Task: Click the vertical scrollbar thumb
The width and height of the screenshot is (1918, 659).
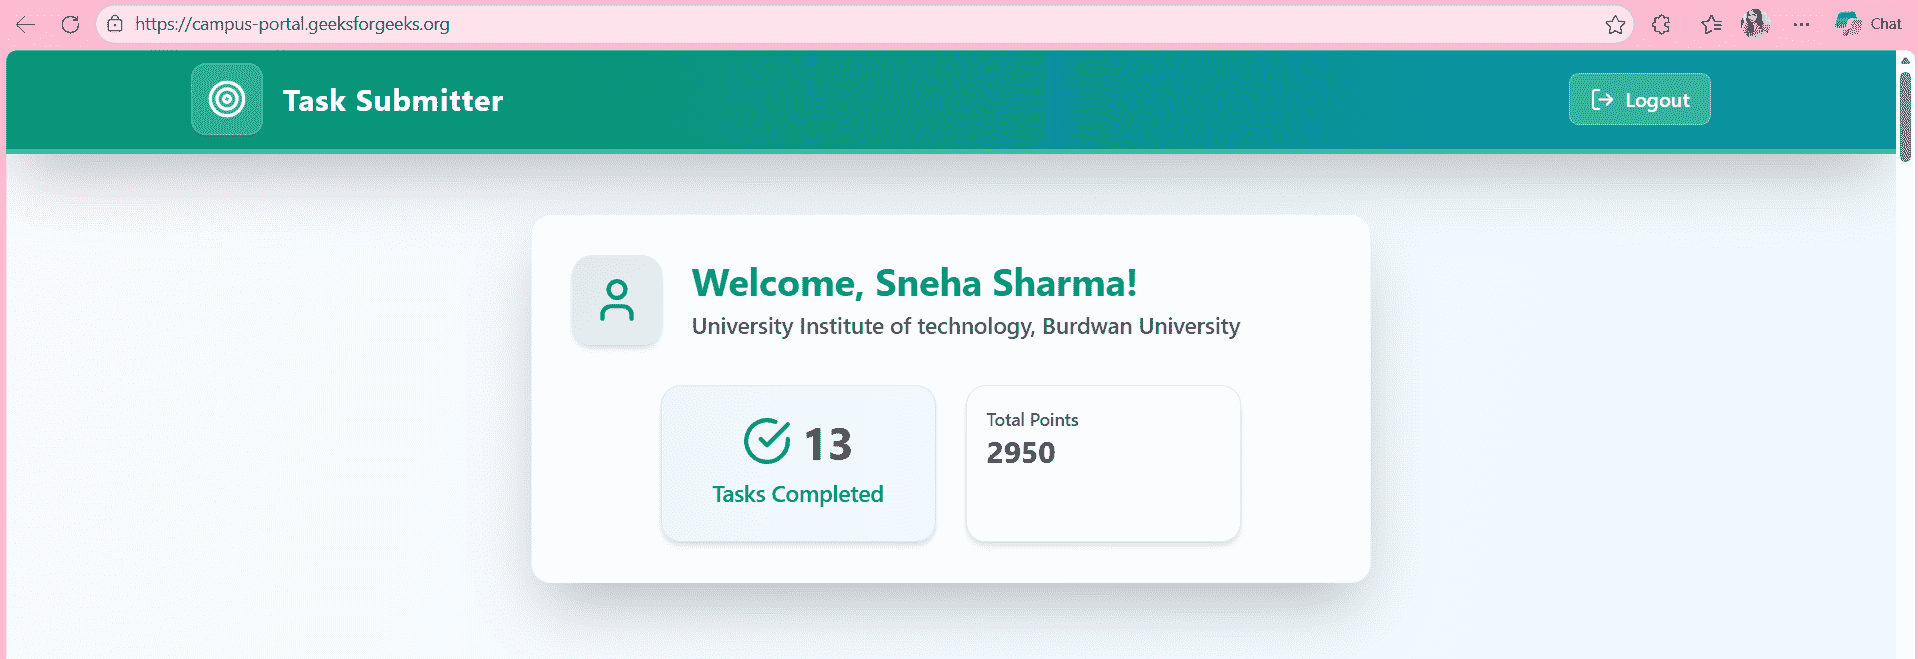Action: click(x=1905, y=116)
